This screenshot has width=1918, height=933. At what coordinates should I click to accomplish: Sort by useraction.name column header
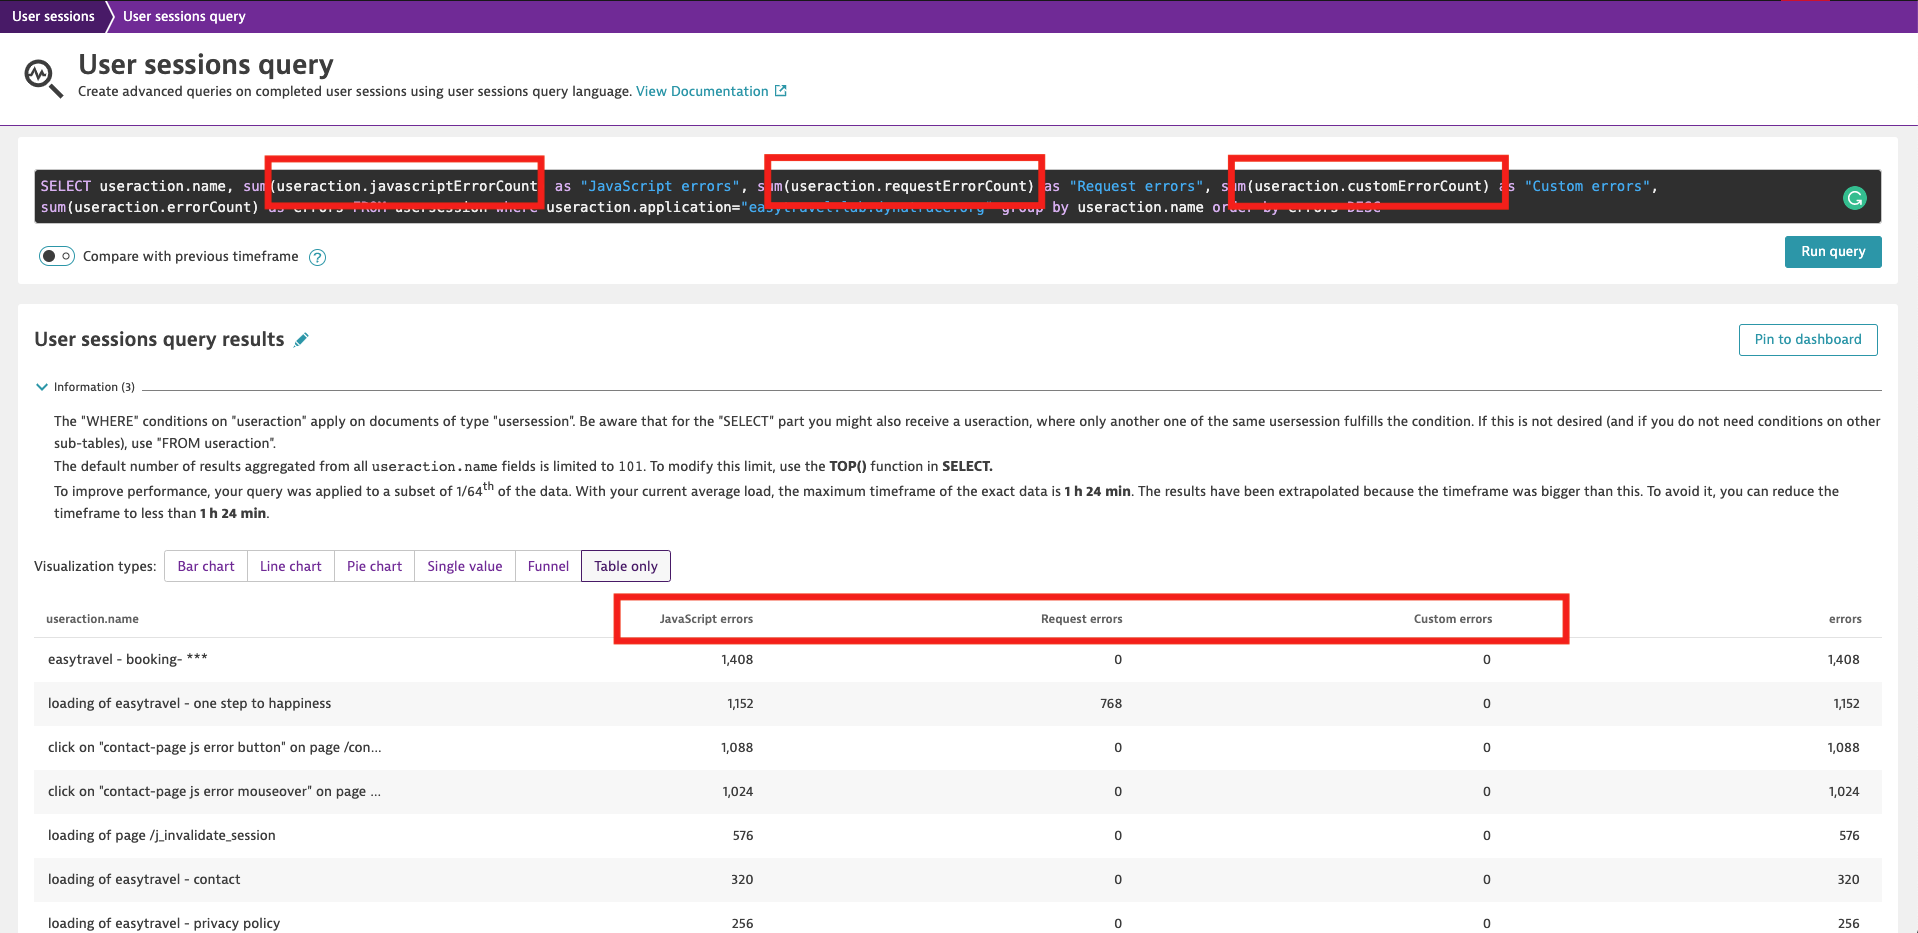(x=92, y=619)
